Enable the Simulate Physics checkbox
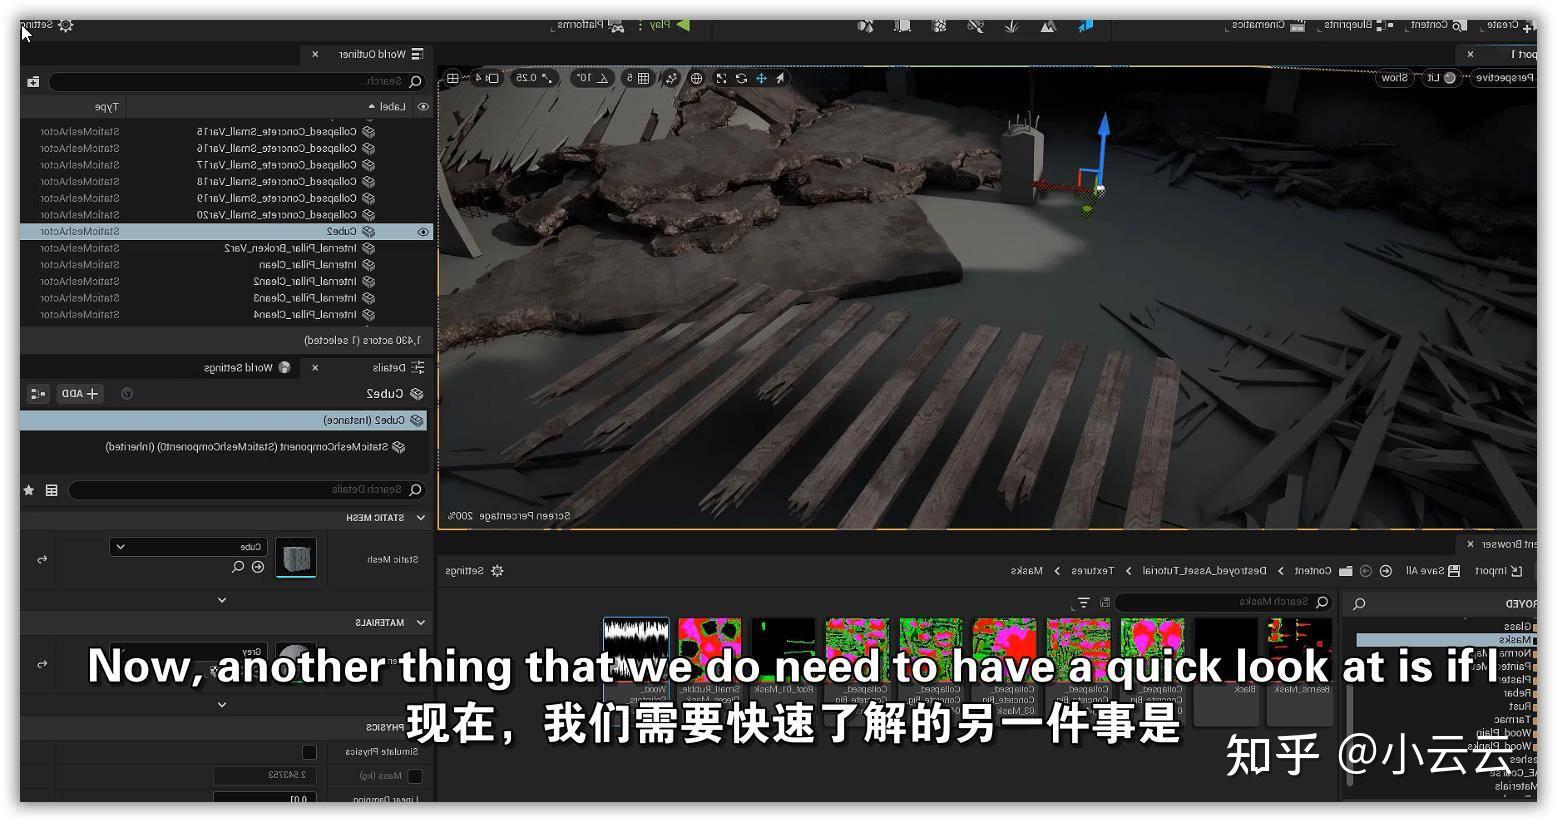1557x822 pixels. click(309, 752)
